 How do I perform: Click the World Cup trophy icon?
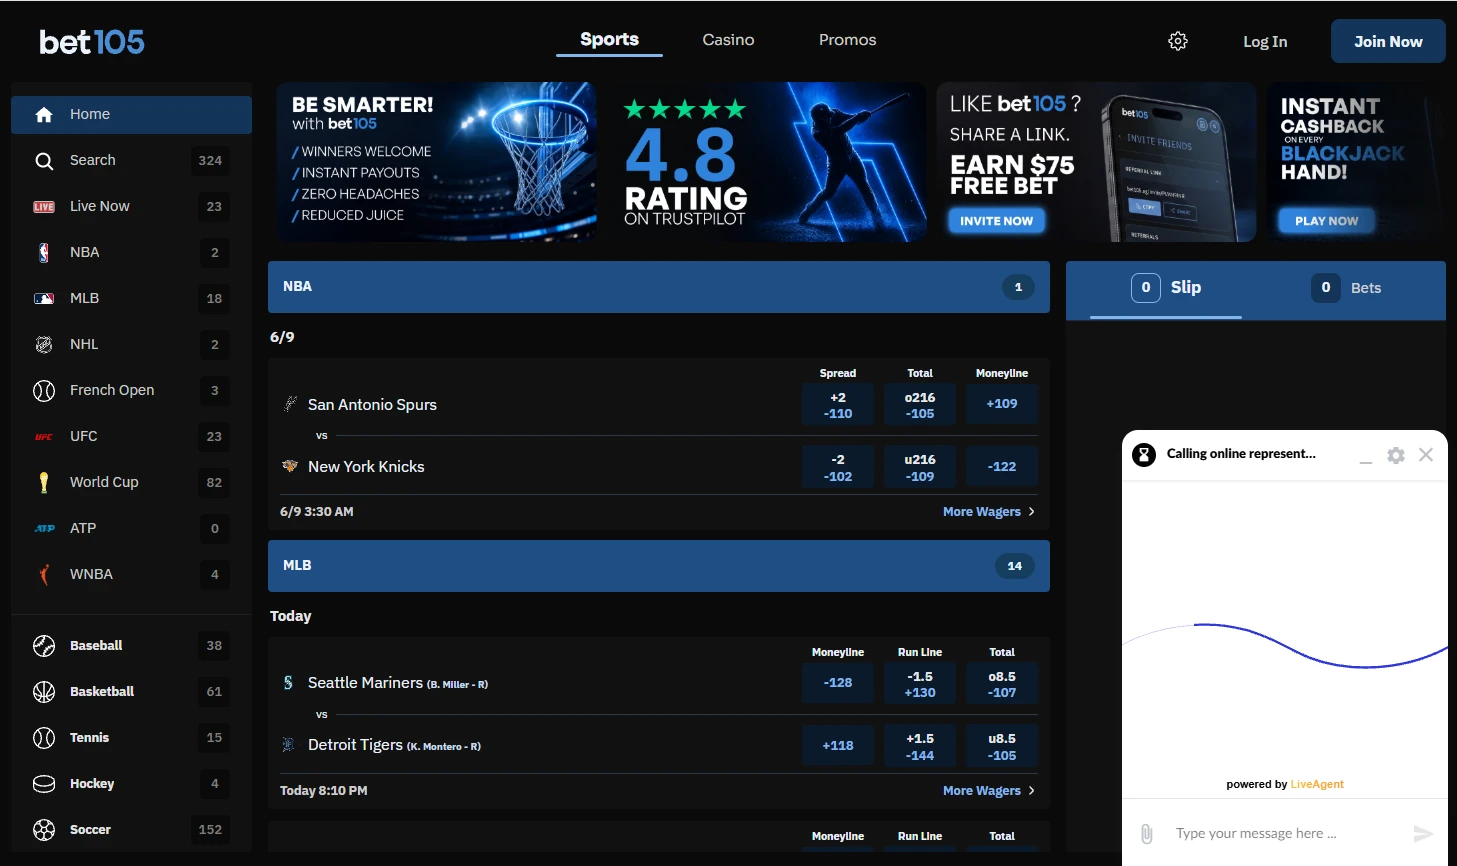pyautogui.click(x=44, y=483)
